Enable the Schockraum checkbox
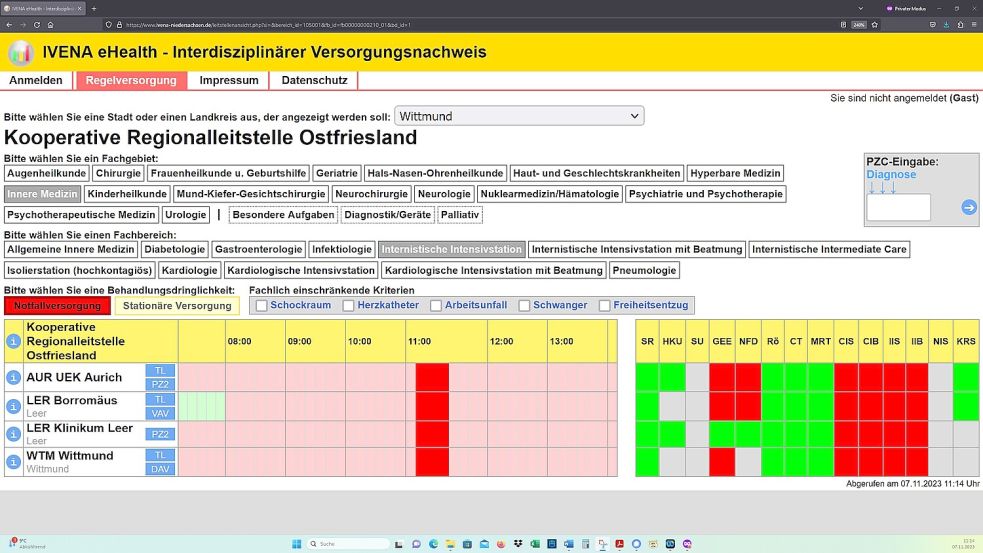The image size is (983, 553). (x=261, y=305)
